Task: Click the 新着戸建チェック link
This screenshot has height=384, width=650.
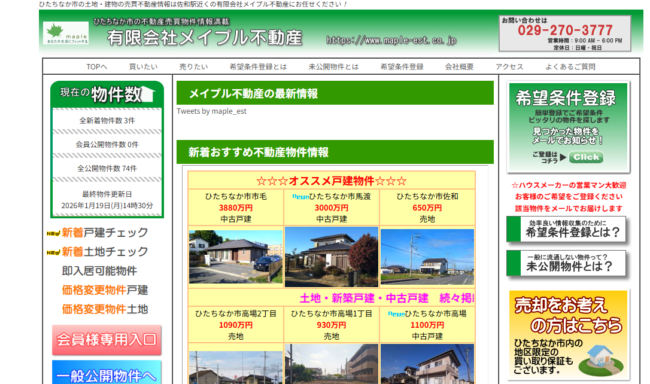Action: point(105,233)
